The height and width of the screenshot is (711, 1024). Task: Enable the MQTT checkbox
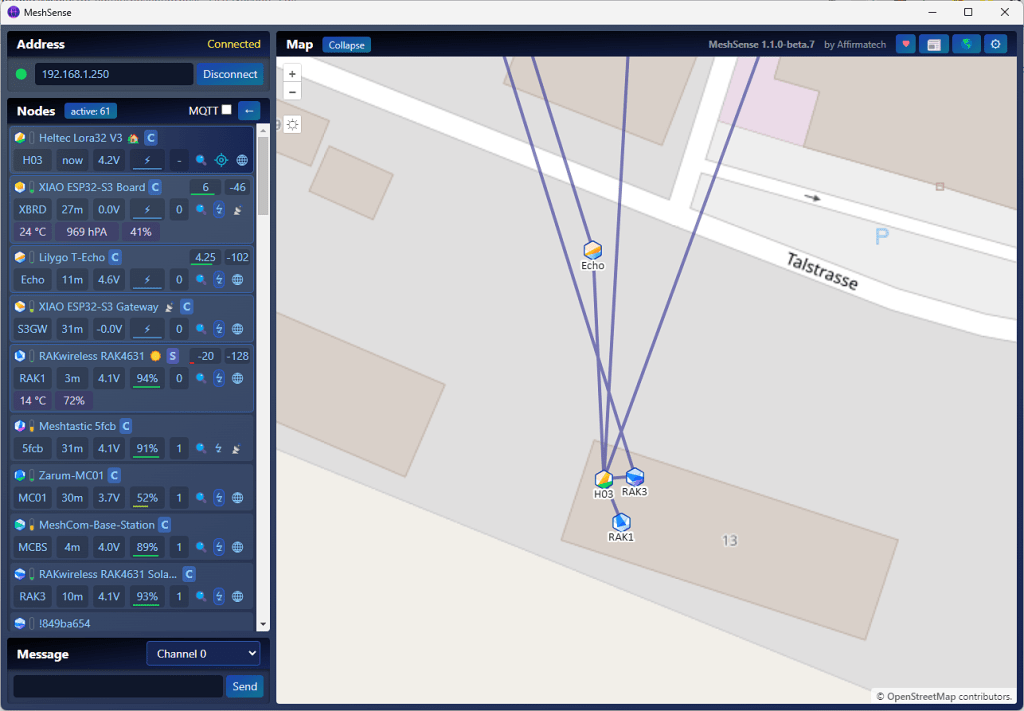(226, 110)
